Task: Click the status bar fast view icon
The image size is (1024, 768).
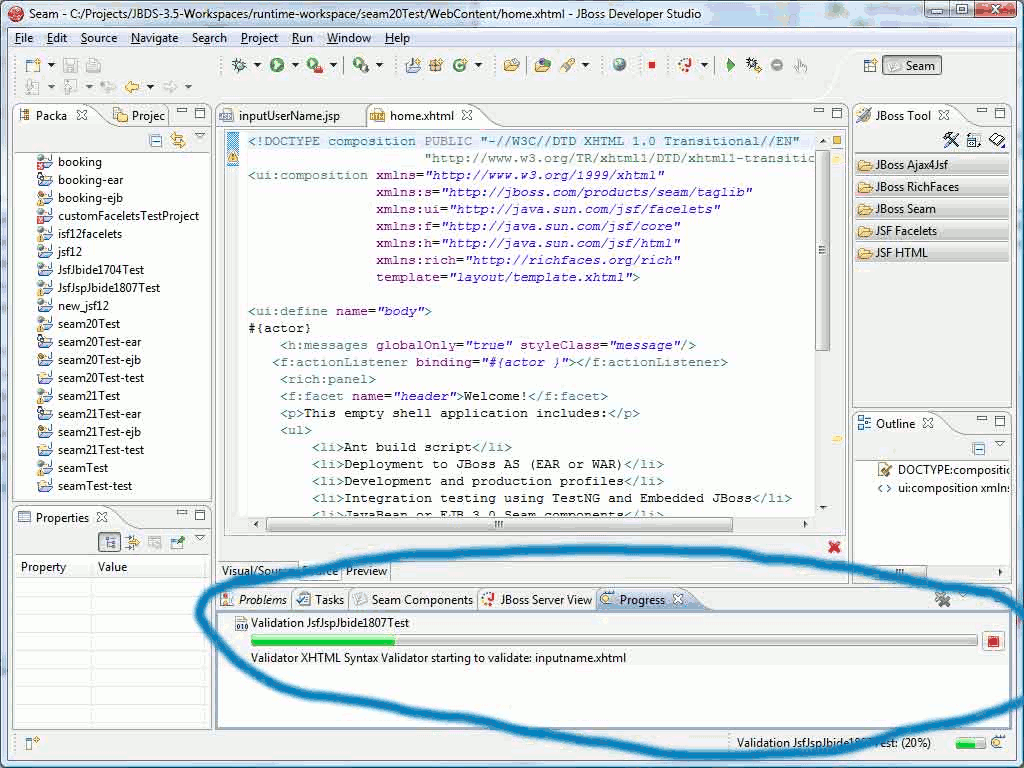Action: pos(32,743)
